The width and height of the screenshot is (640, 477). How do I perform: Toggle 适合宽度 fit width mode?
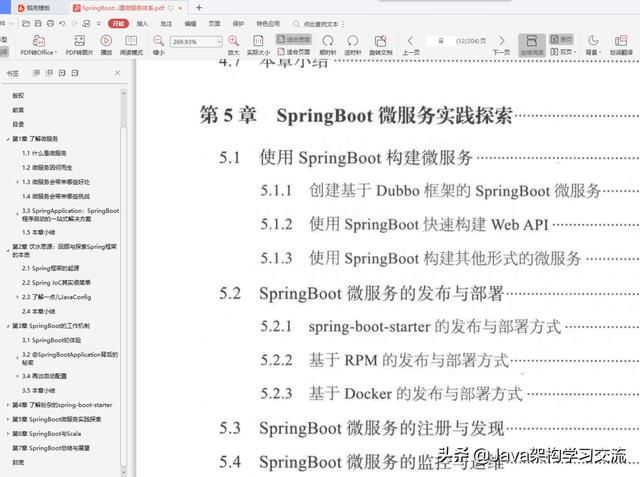point(293,39)
